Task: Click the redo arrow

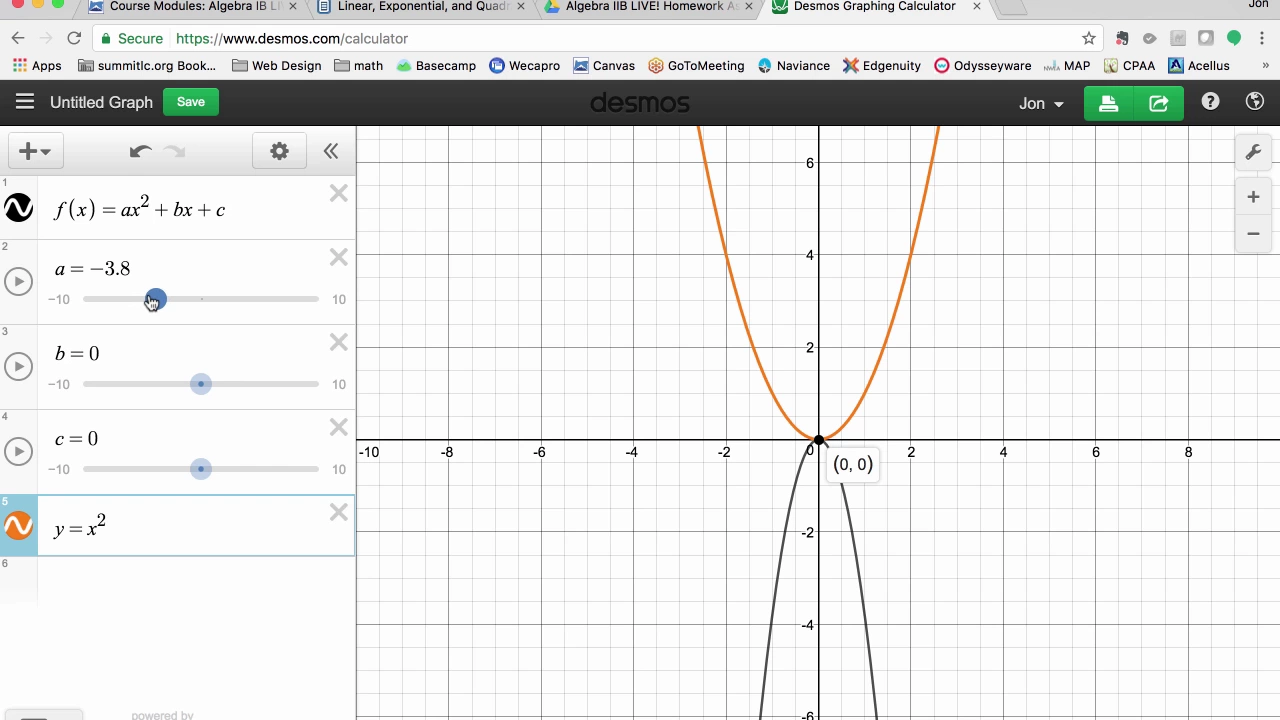Action: pos(175,151)
